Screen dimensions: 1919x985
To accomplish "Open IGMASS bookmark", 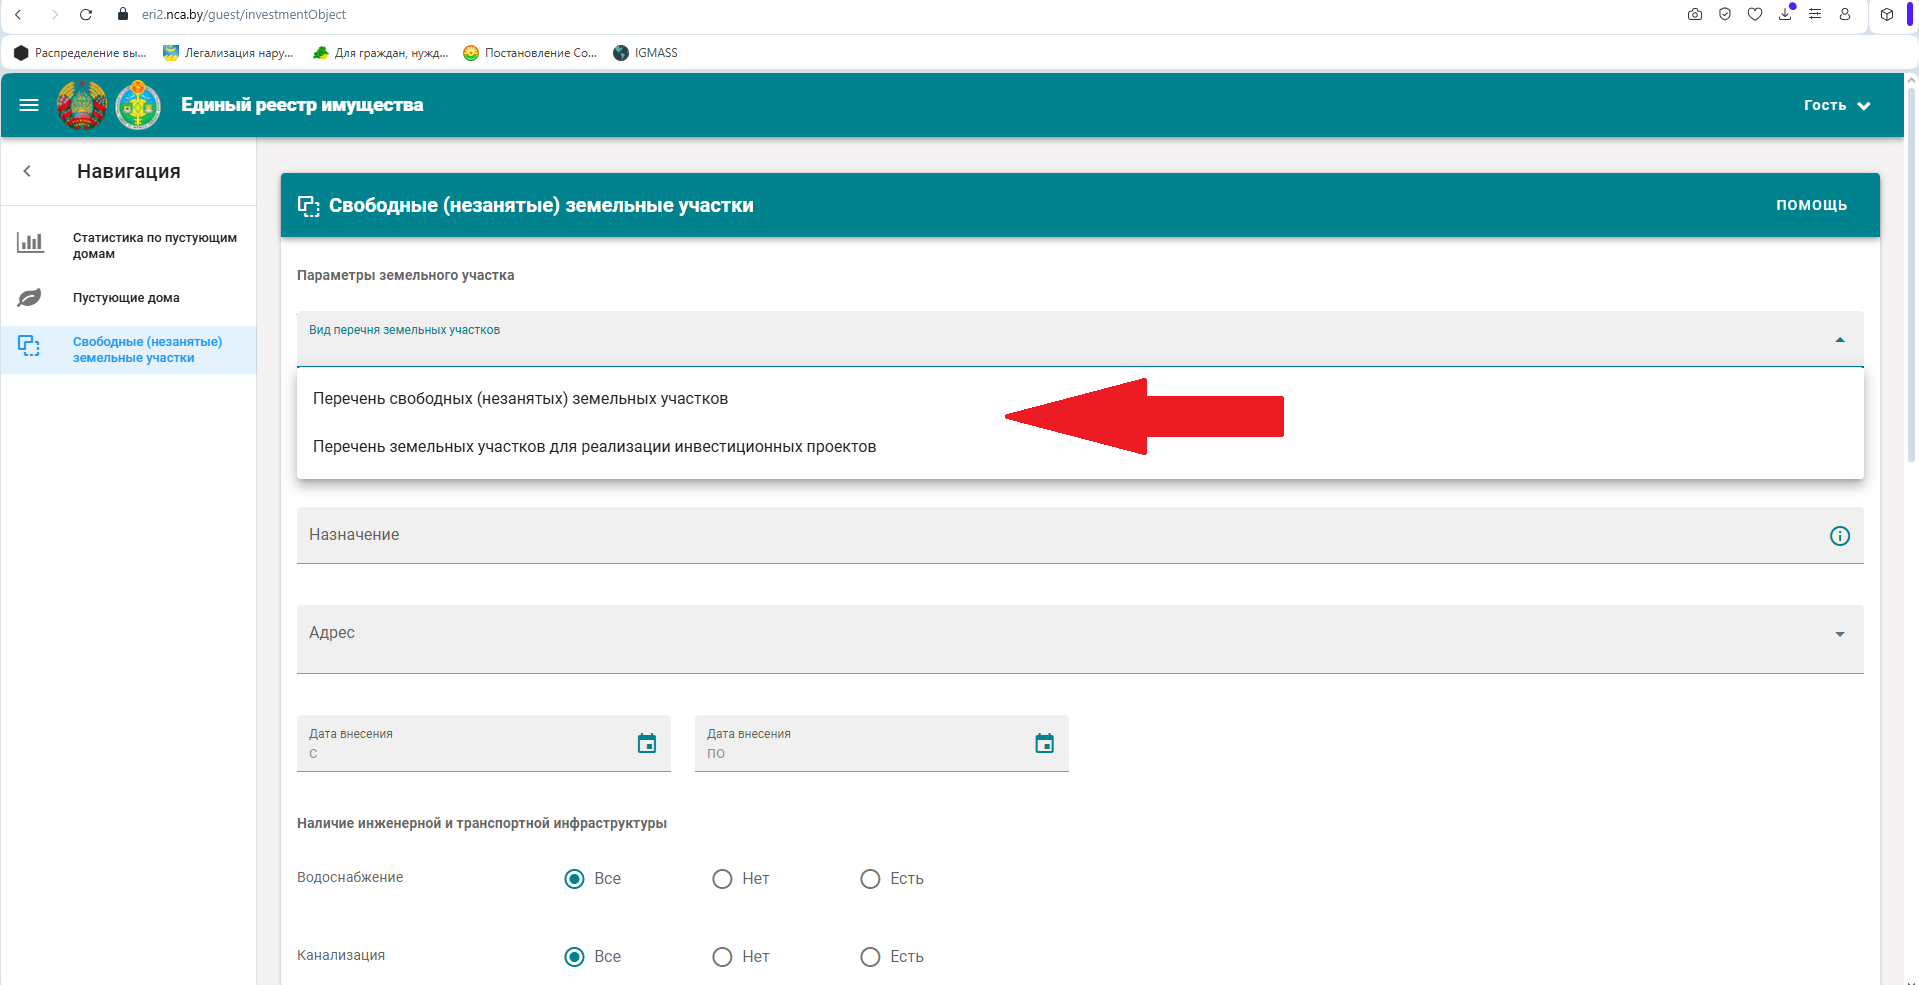I will (645, 53).
